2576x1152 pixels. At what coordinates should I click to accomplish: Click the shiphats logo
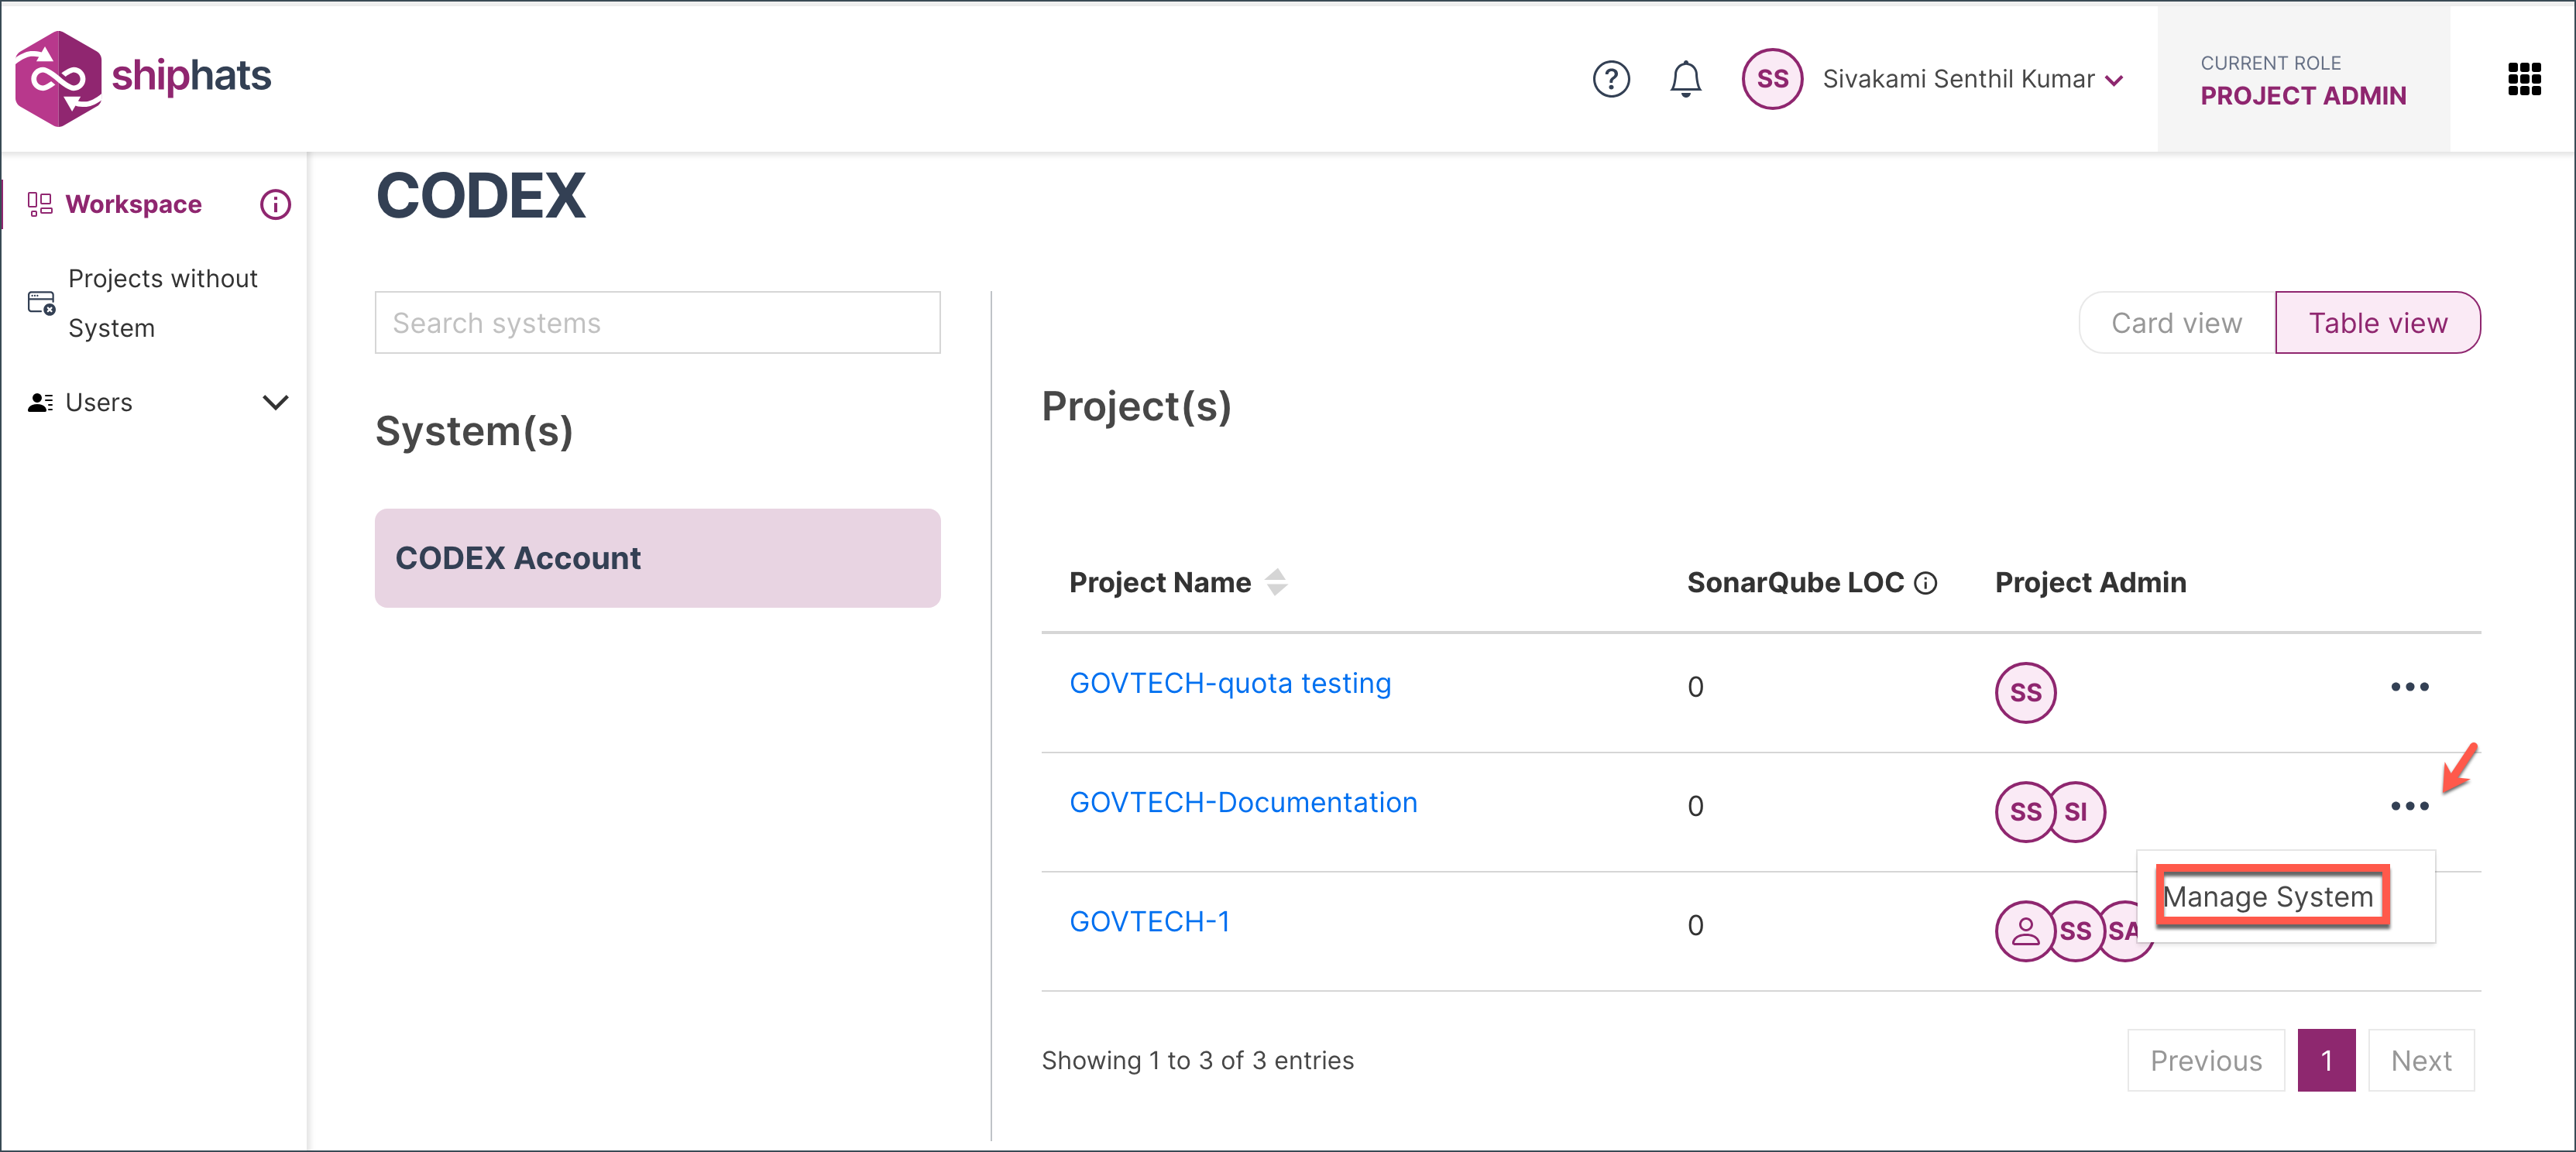click(x=143, y=78)
